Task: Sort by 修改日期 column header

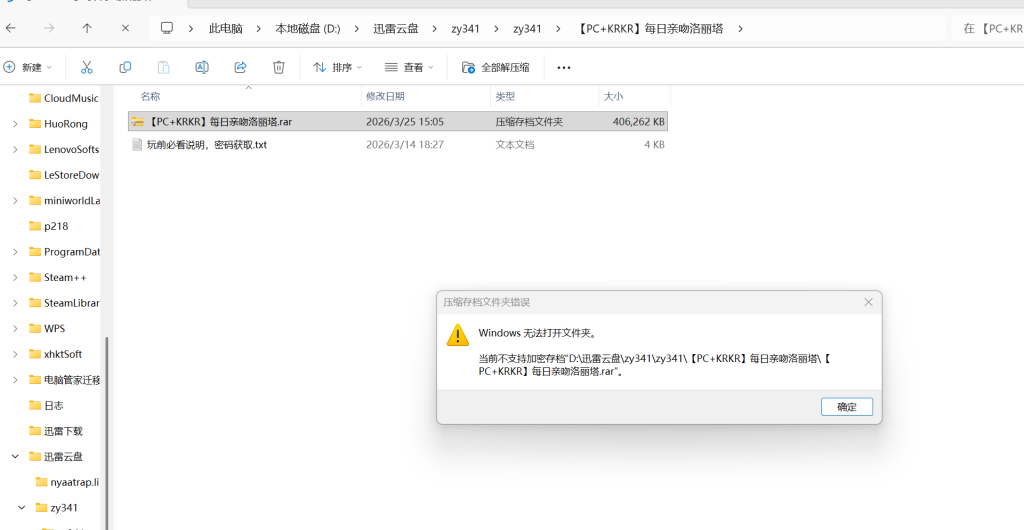Action: pyautogui.click(x=385, y=97)
